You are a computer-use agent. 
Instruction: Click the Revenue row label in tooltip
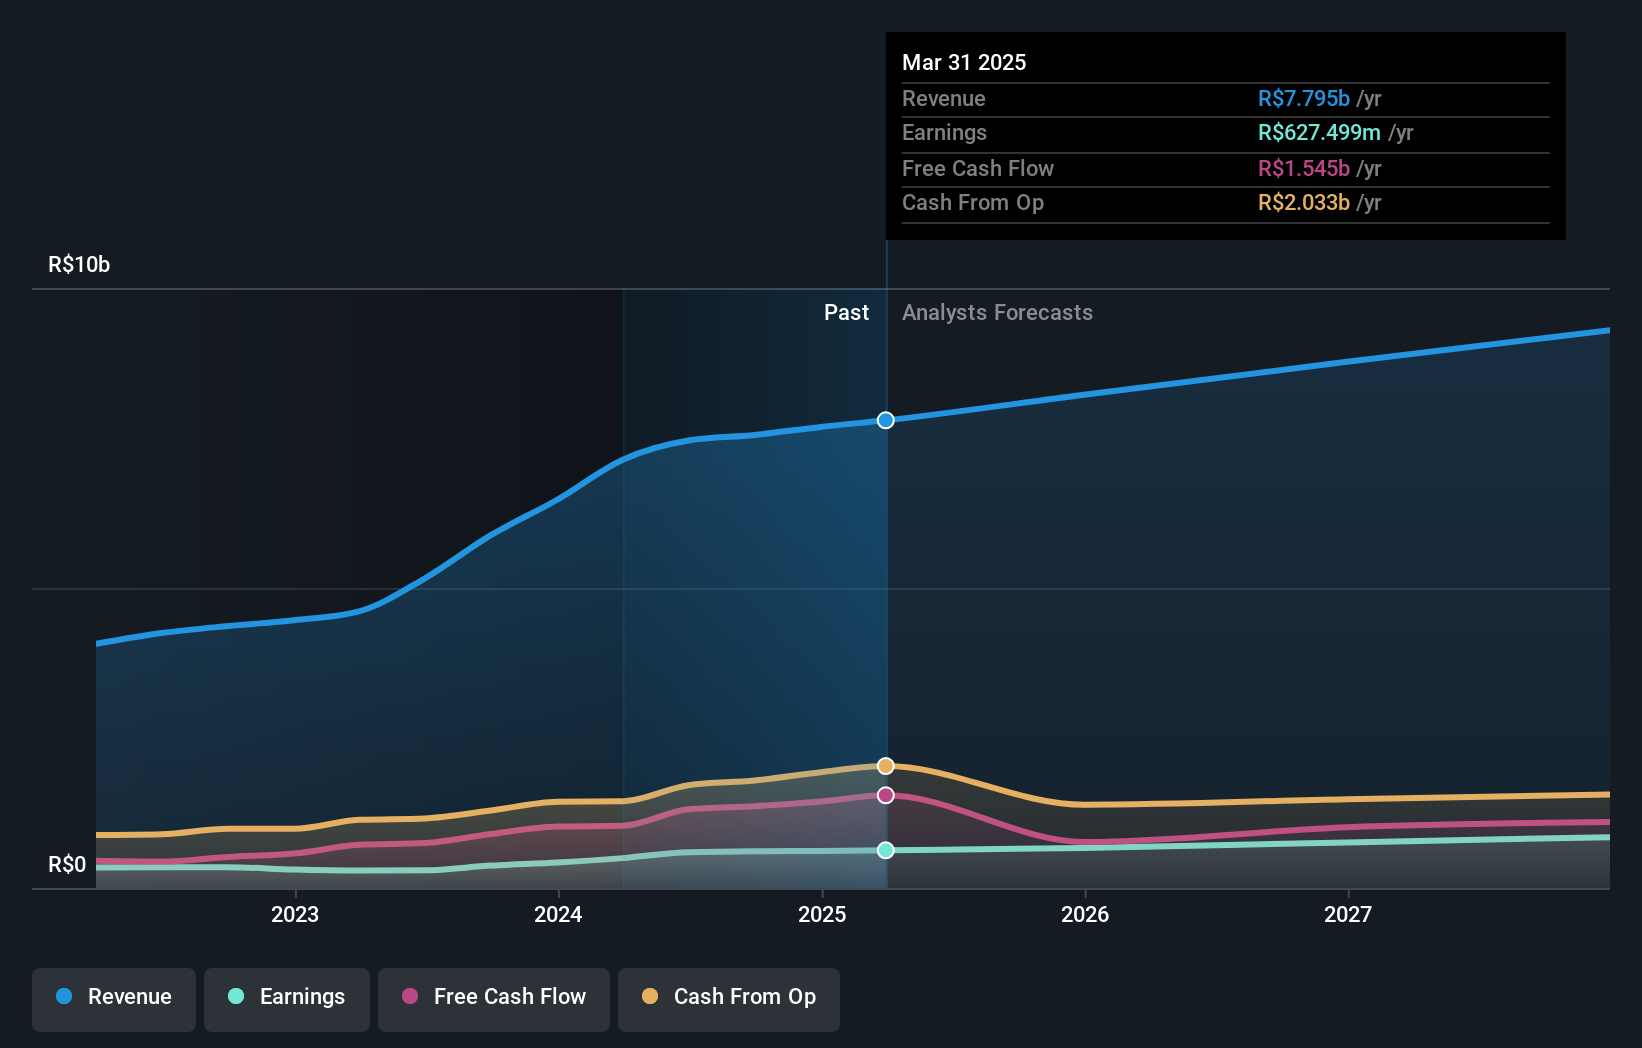click(x=944, y=98)
